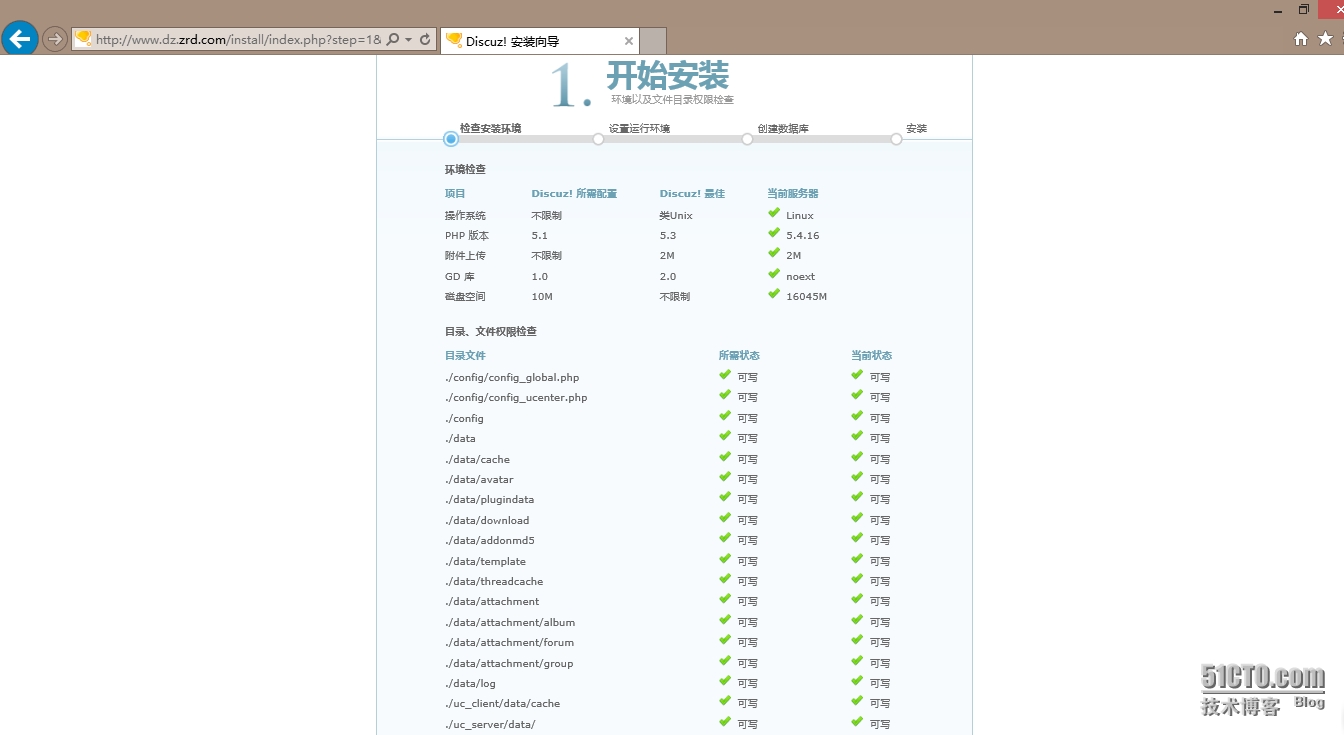Click current-status checkmark for ./uc_client/data/cache
This screenshot has width=1344, height=735.
tap(857, 701)
